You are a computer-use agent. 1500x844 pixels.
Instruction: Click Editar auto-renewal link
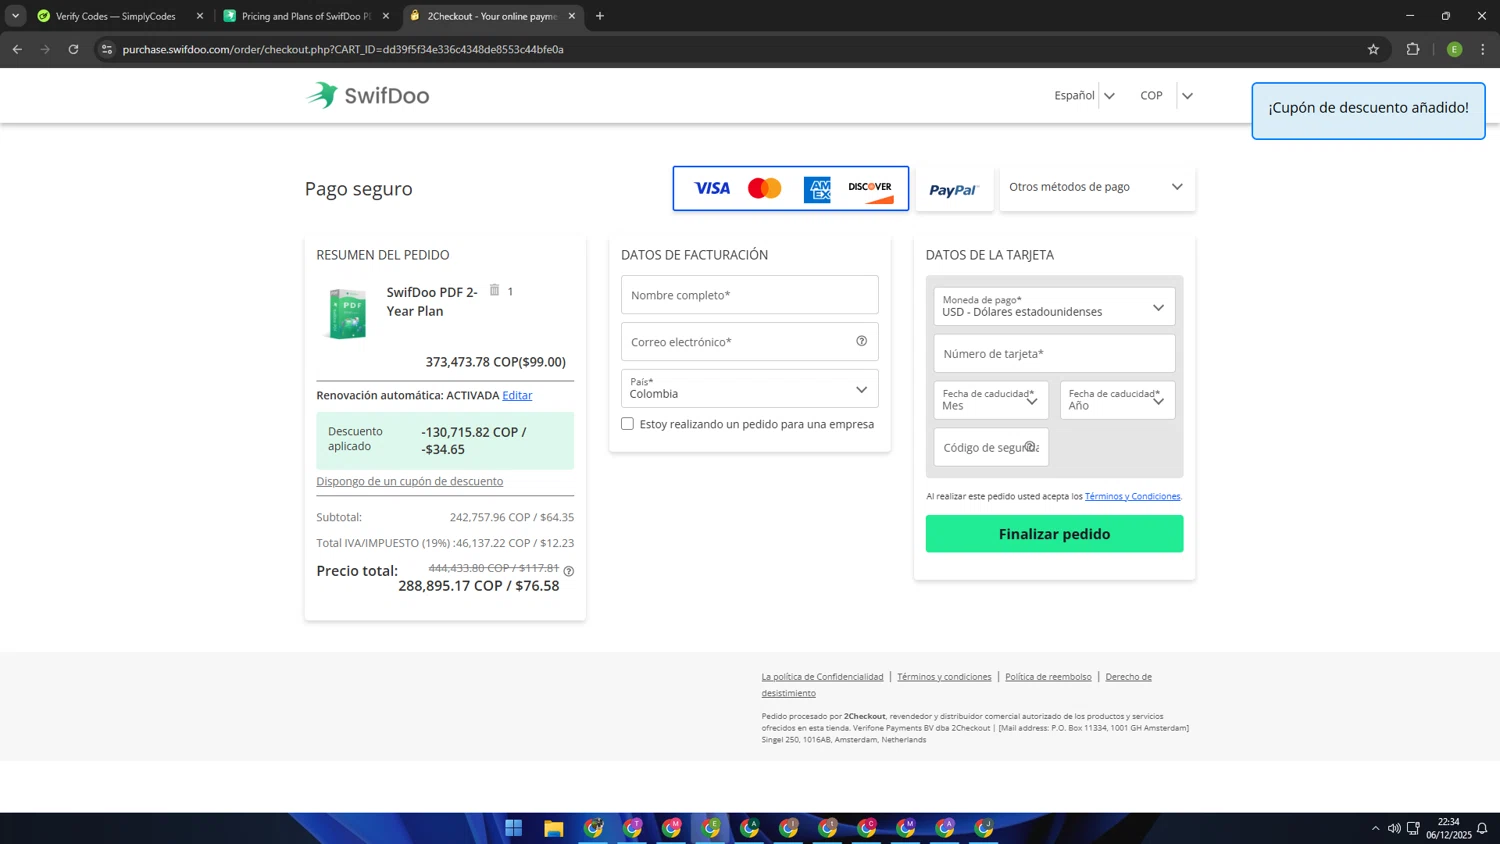(517, 395)
